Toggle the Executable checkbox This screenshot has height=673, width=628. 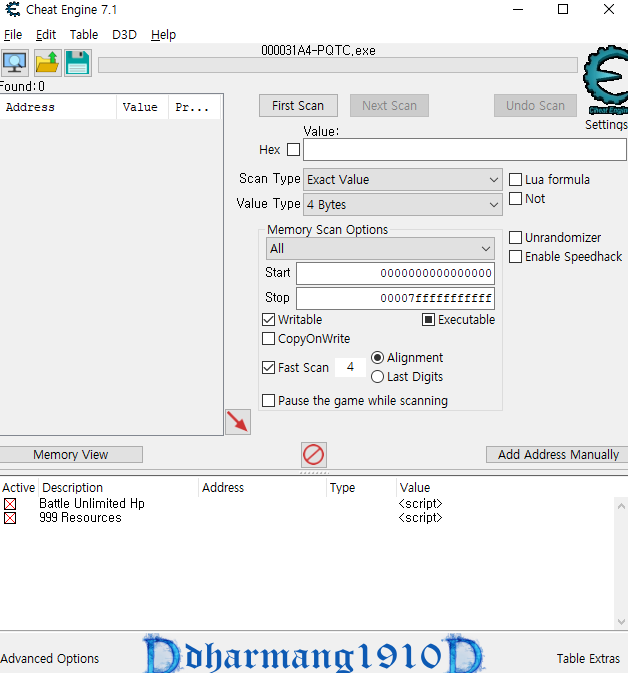tap(428, 319)
